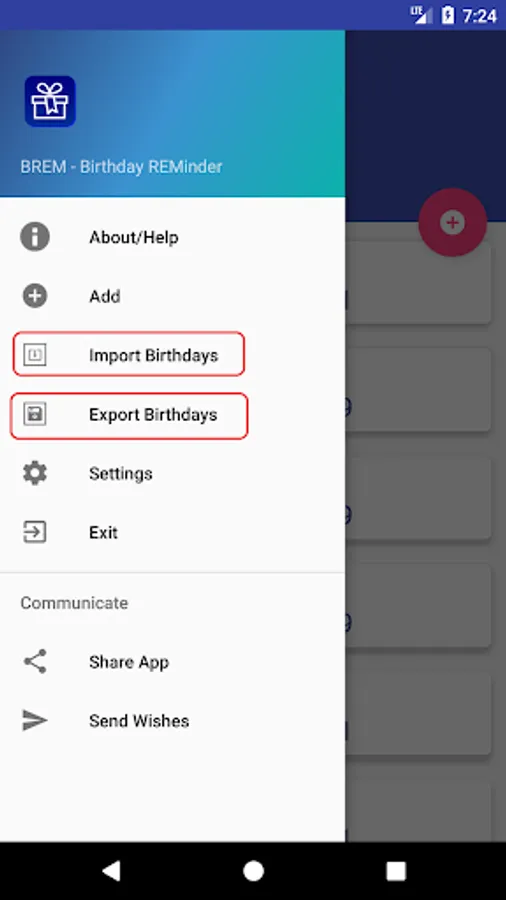Image resolution: width=506 pixels, height=900 pixels.
Task: Tap Share App under Communicate
Action: [172, 661]
